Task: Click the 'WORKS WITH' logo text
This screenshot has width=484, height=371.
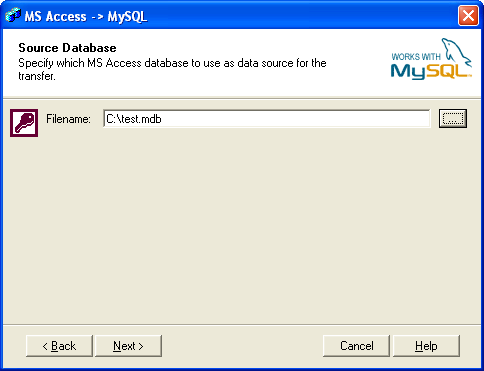Action: point(416,57)
